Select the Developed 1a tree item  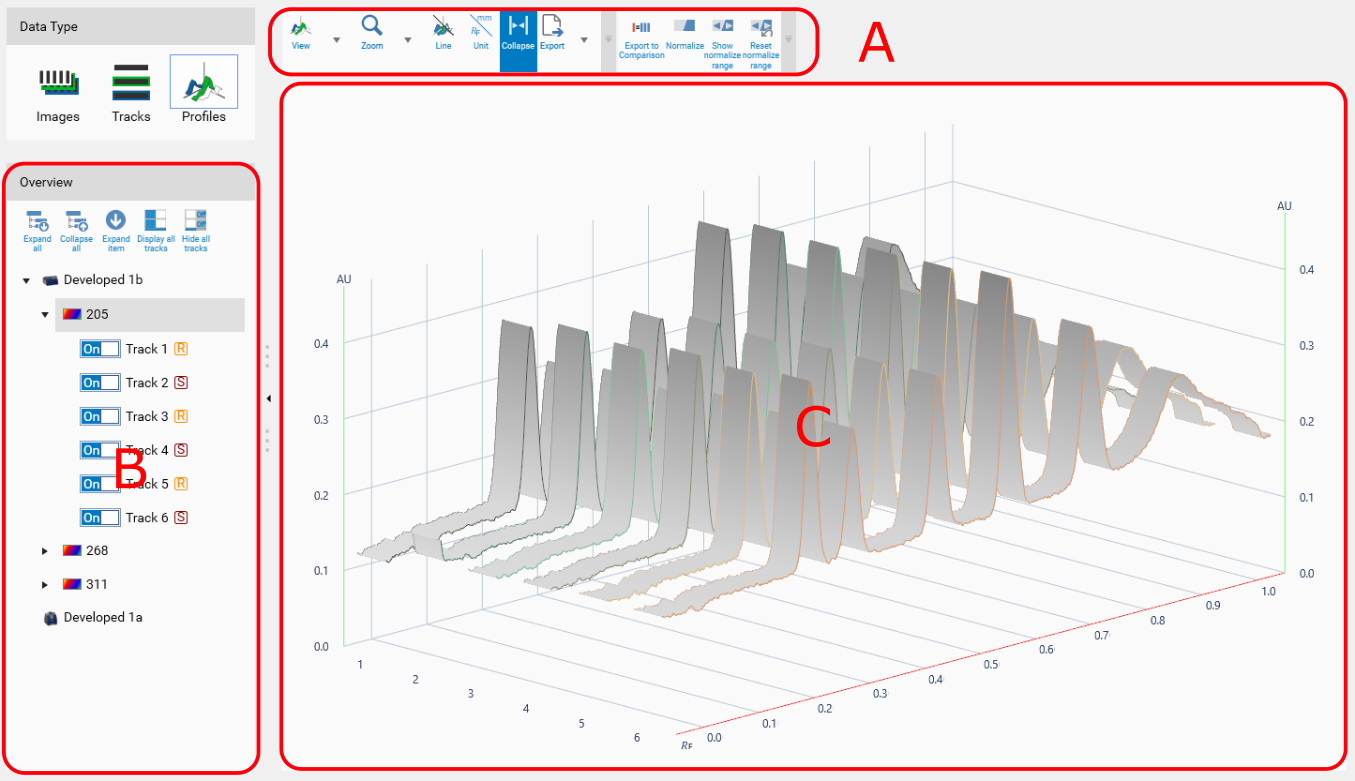102,618
